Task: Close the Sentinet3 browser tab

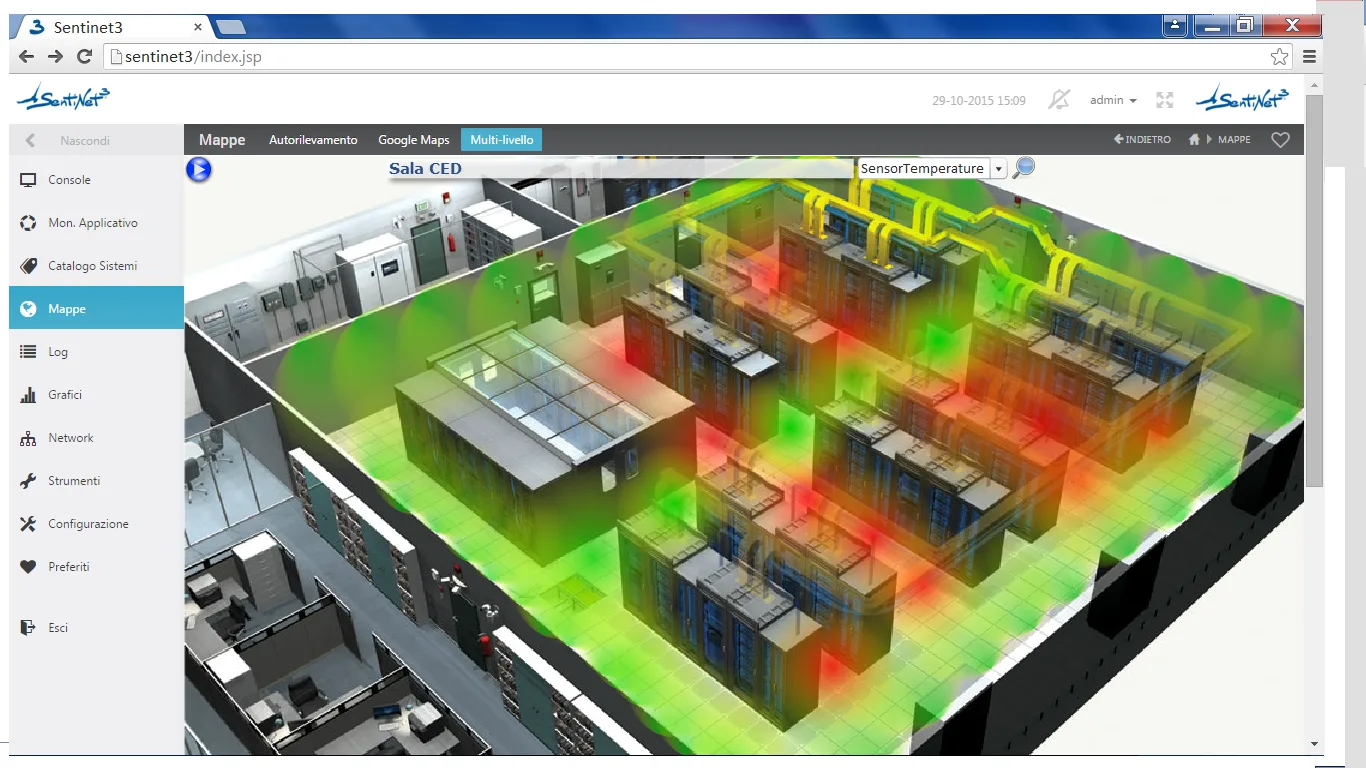Action: 198,28
